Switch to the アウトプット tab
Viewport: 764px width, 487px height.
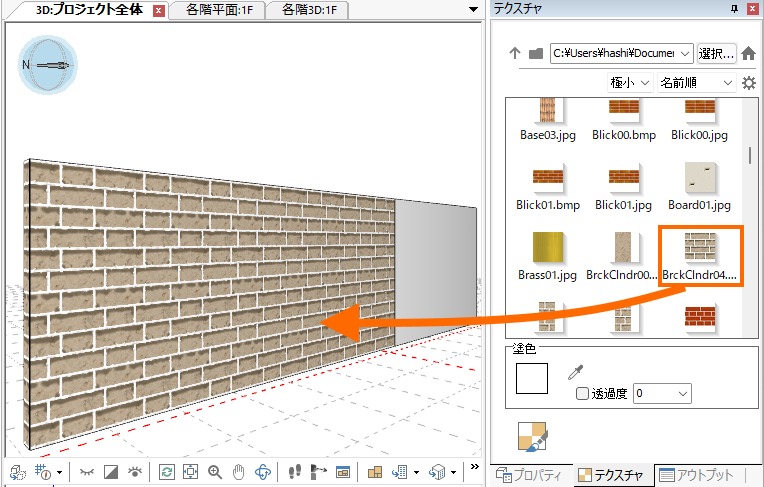click(x=696, y=475)
